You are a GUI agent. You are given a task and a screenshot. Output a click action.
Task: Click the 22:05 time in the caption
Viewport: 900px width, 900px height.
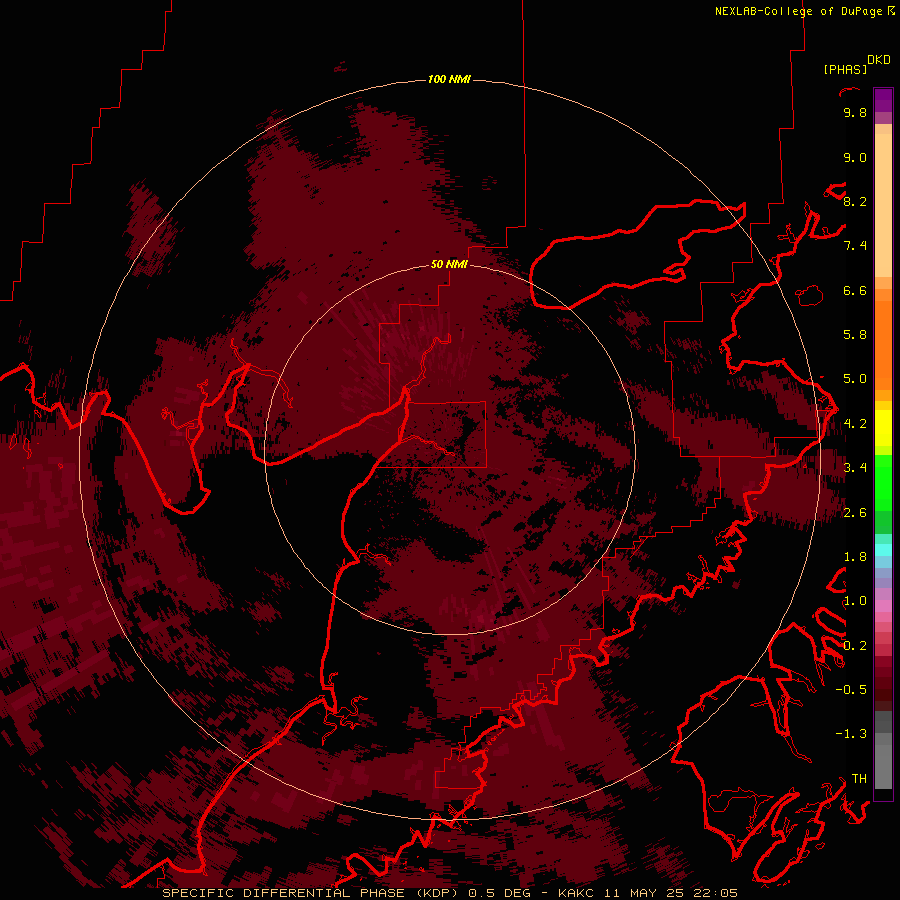[x=716, y=893]
